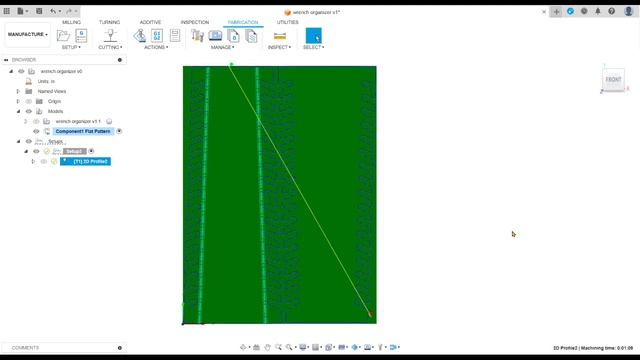Open the SETUP dropdown menu
The image size is (640, 360).
point(71,47)
